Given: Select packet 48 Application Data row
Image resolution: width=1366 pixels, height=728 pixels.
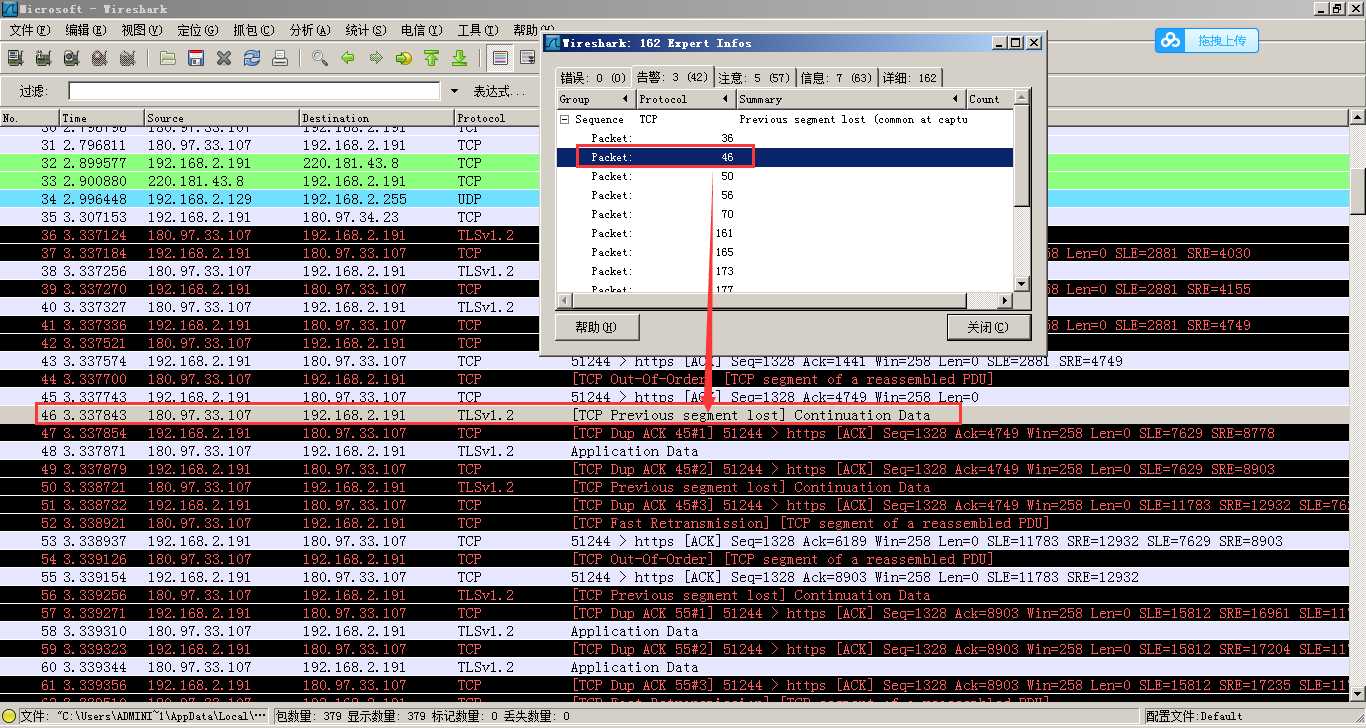Looking at the screenshot, I should (674, 451).
